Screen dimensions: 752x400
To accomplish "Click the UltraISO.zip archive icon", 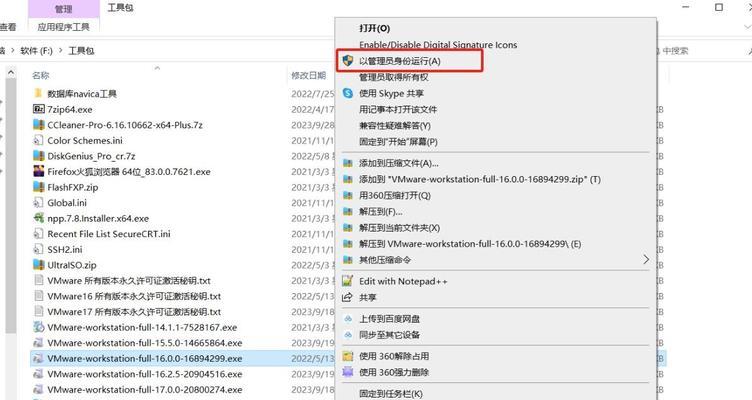I will [x=38, y=265].
